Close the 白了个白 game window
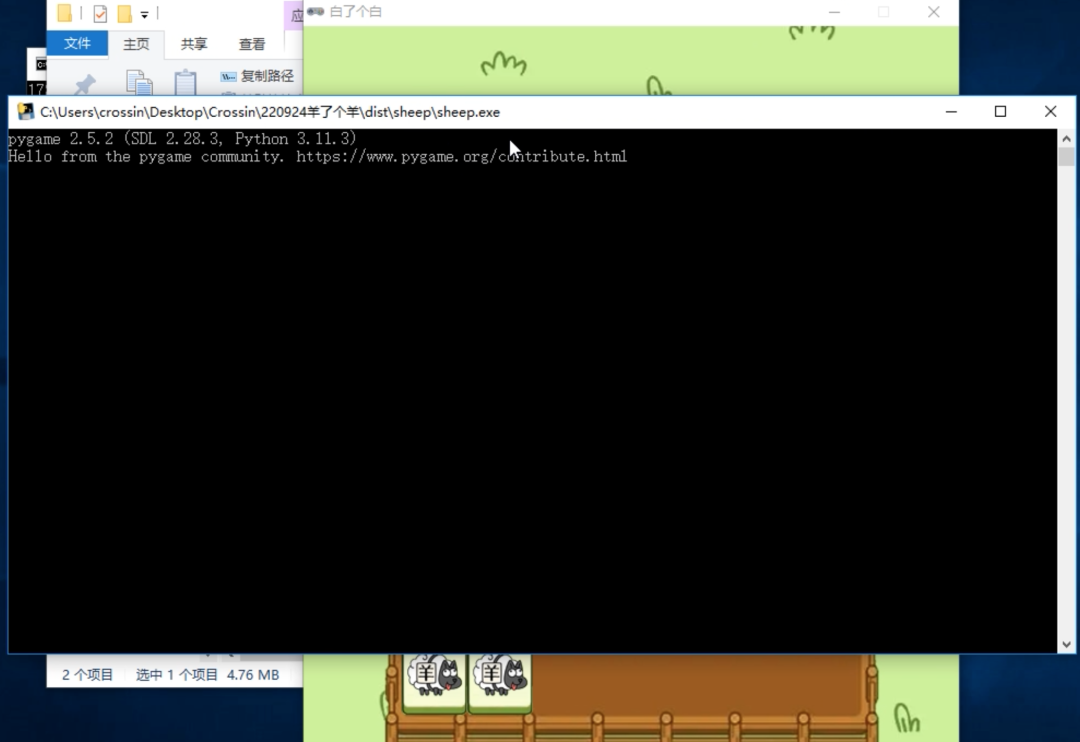 pyautogui.click(x=933, y=12)
